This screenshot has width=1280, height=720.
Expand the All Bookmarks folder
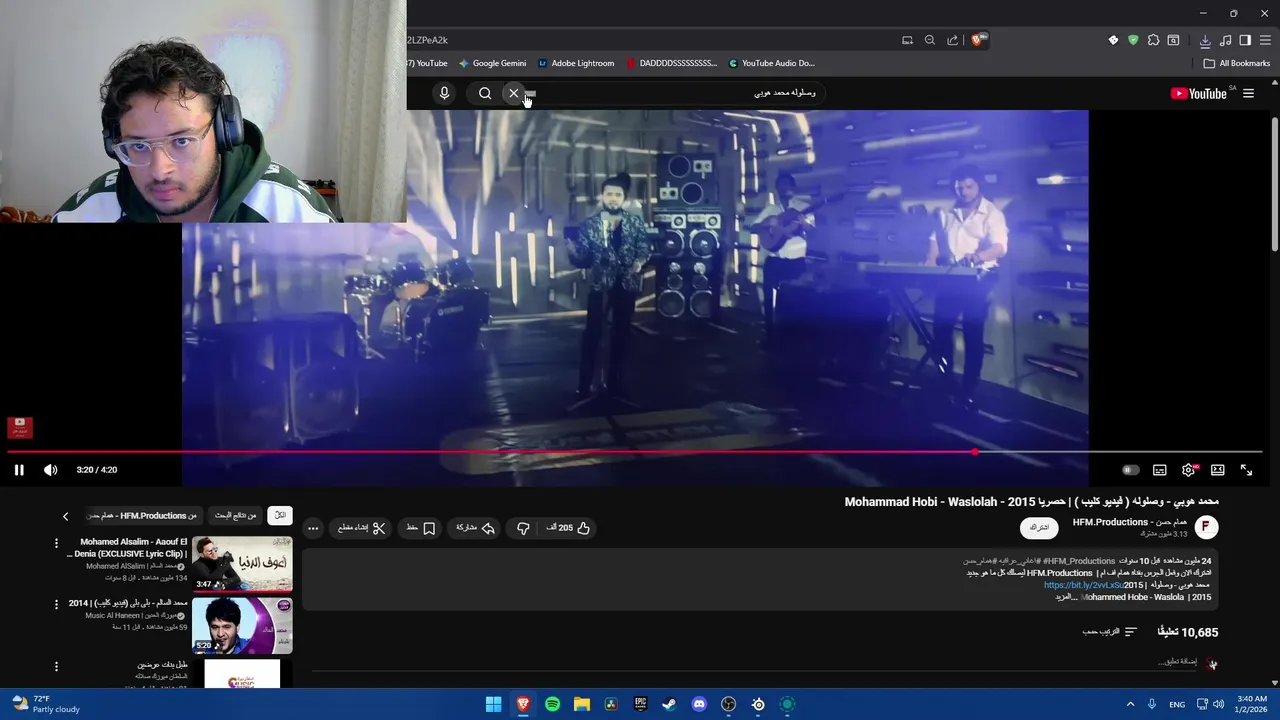click(x=1237, y=63)
